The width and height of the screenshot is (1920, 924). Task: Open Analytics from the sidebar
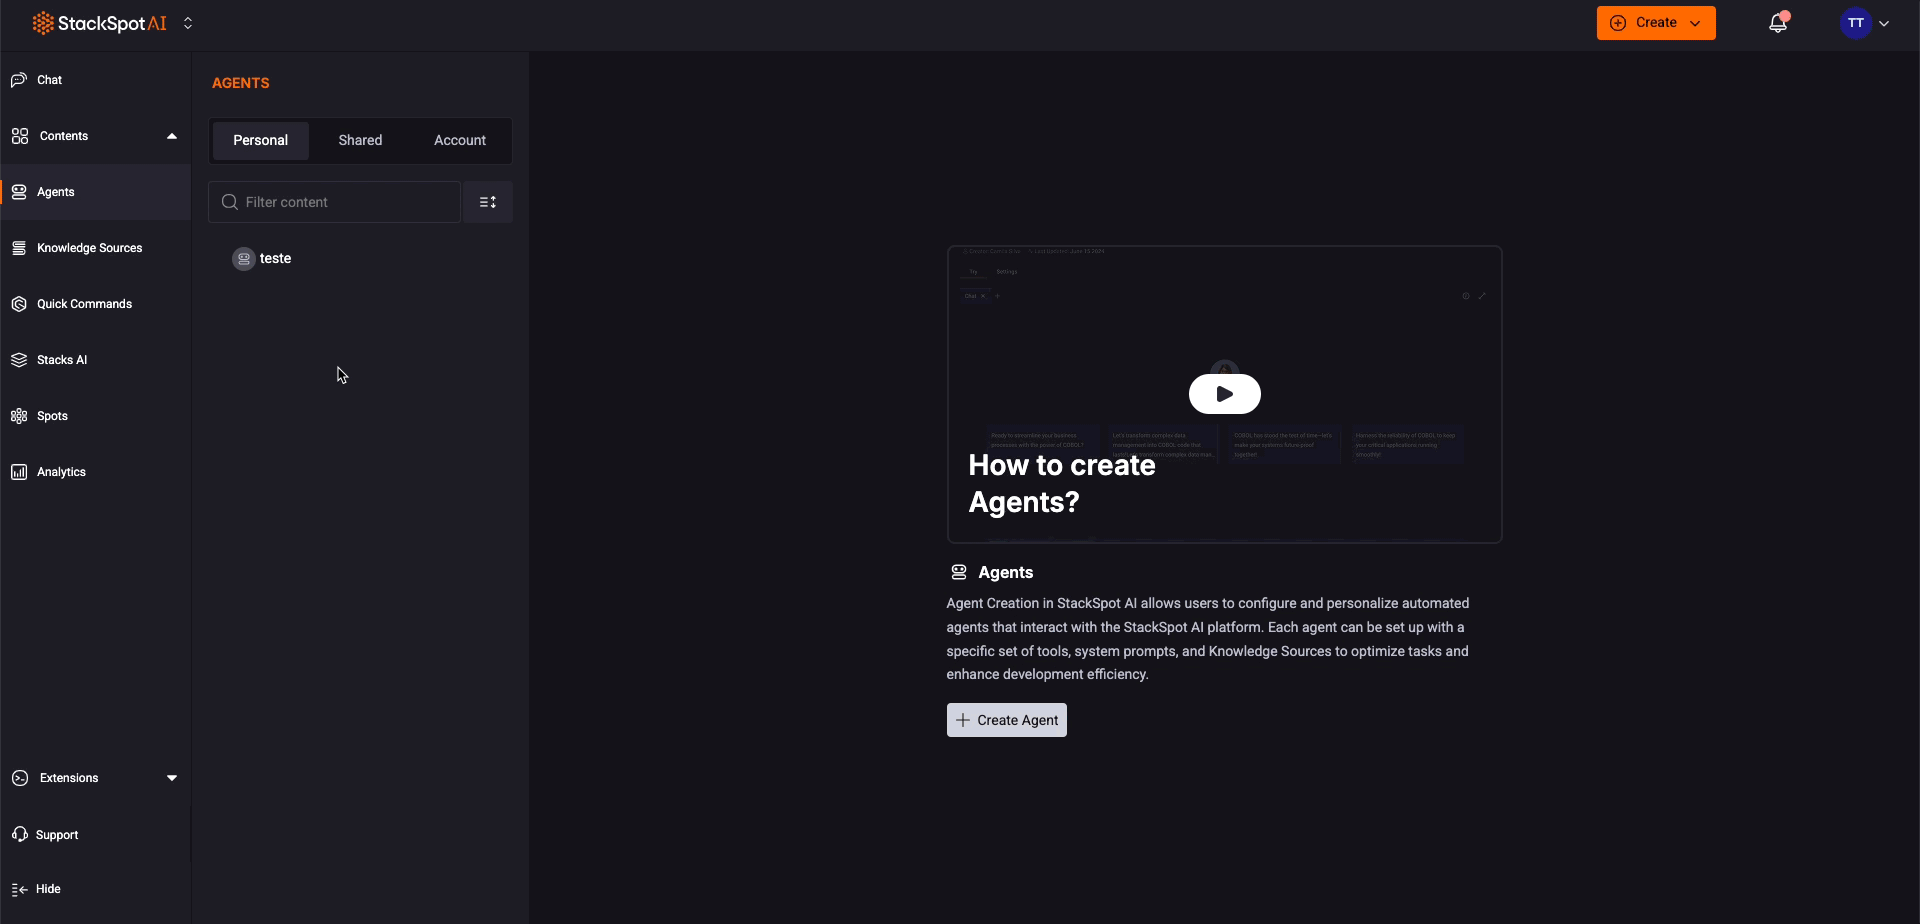(61, 472)
